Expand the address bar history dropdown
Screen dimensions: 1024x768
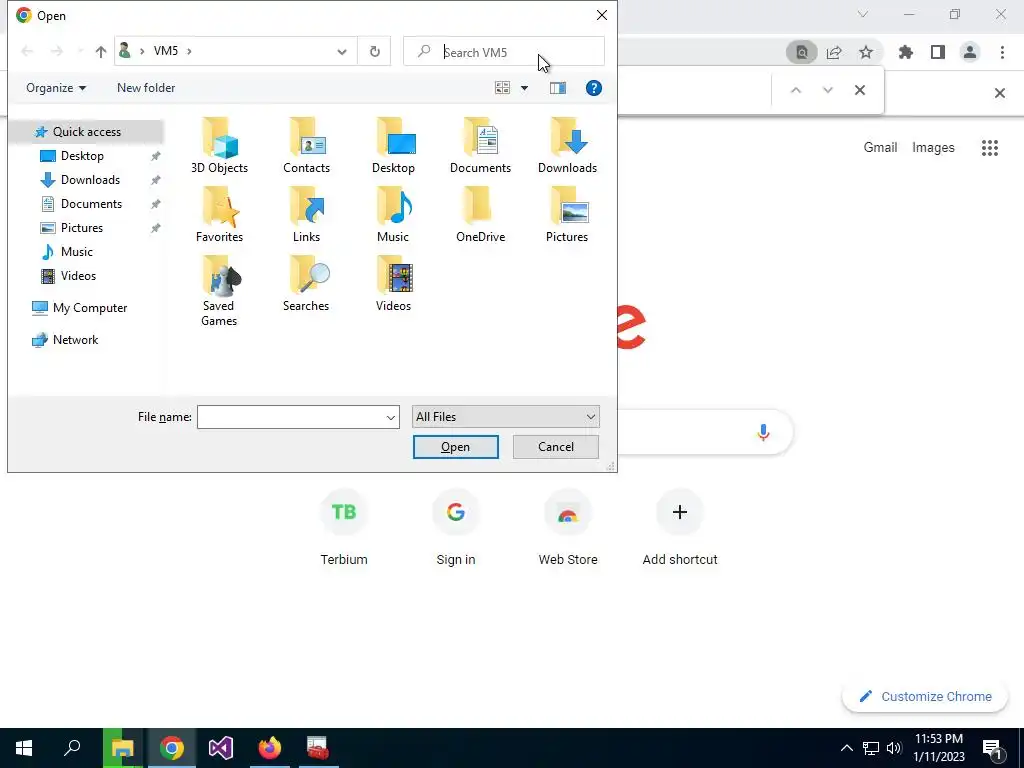pyautogui.click(x=342, y=52)
